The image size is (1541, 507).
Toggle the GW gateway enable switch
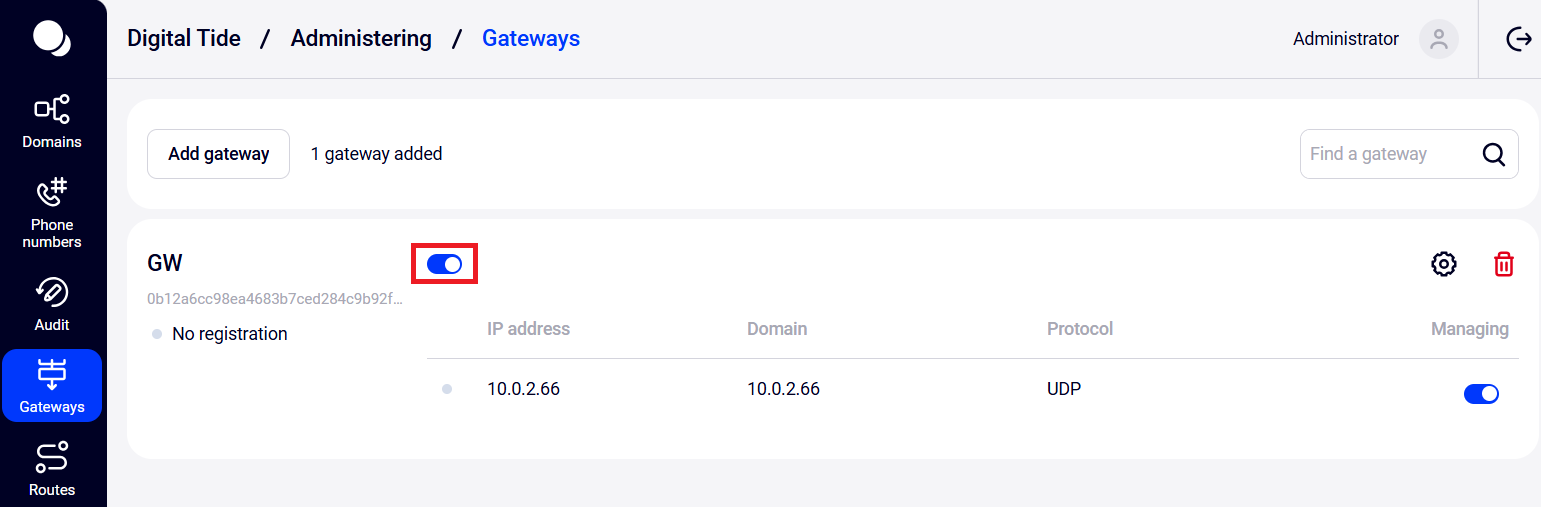(444, 264)
